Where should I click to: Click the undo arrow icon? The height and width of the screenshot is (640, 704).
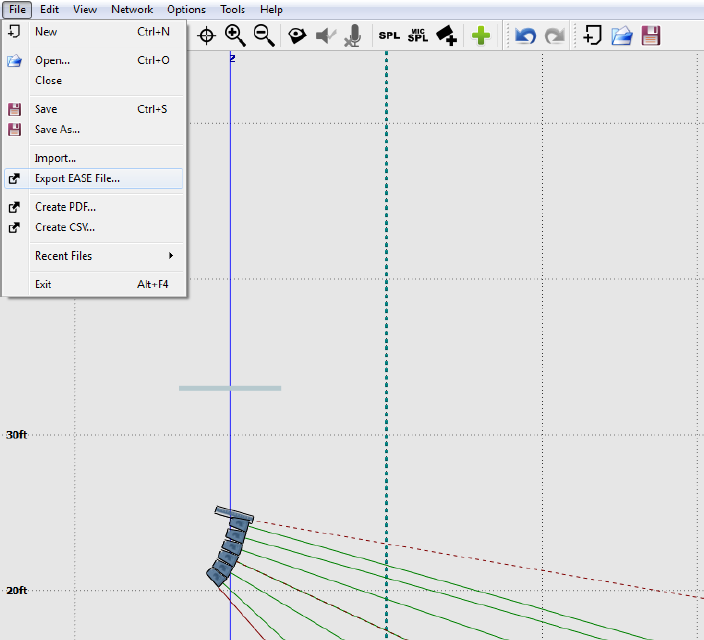(x=525, y=36)
